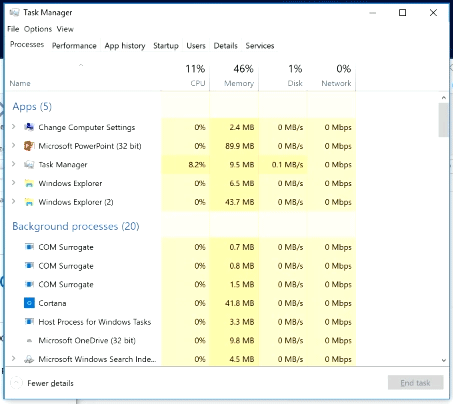453x404 pixels.
Task: Click the End task button
Action: (x=415, y=383)
